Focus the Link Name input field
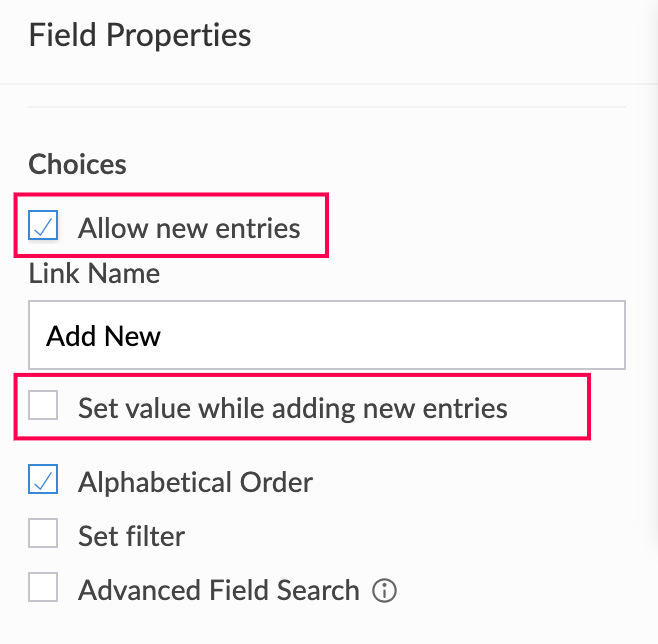 click(x=327, y=335)
